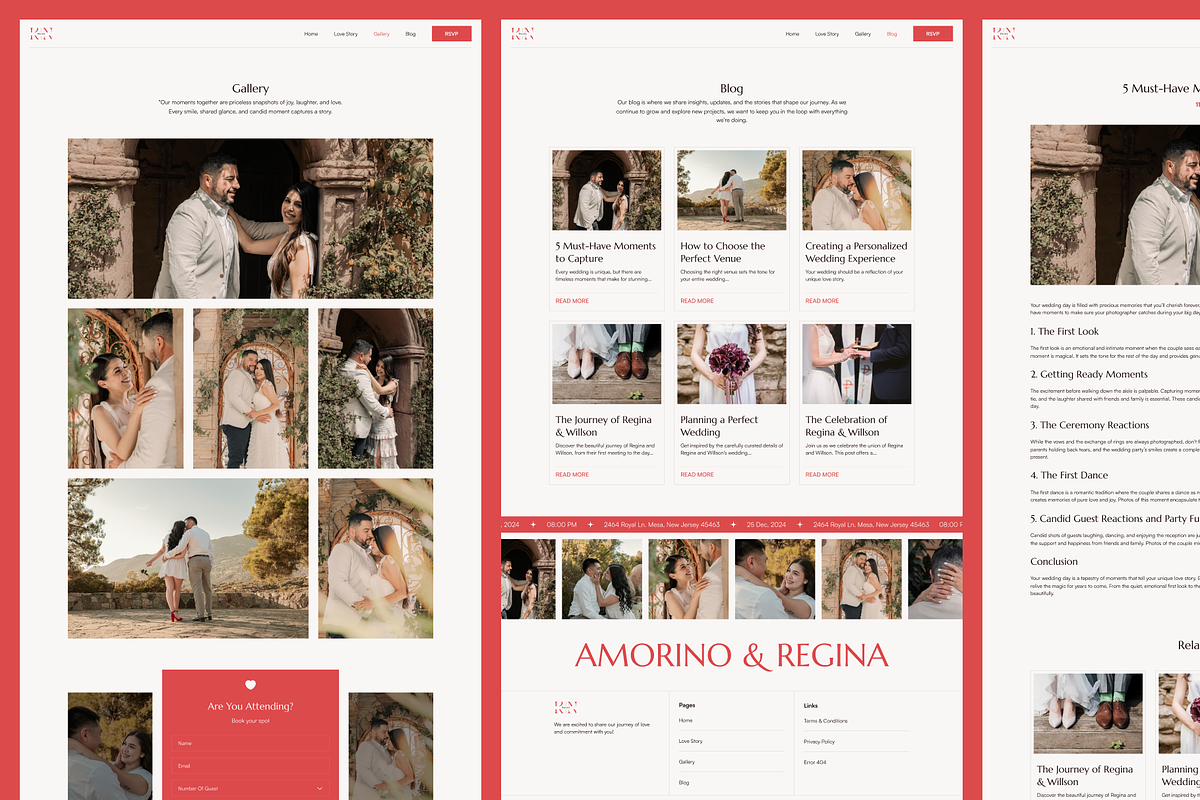The width and height of the screenshot is (1200, 800).
Task: Click the 'Gallery' page title heading
Action: point(250,89)
